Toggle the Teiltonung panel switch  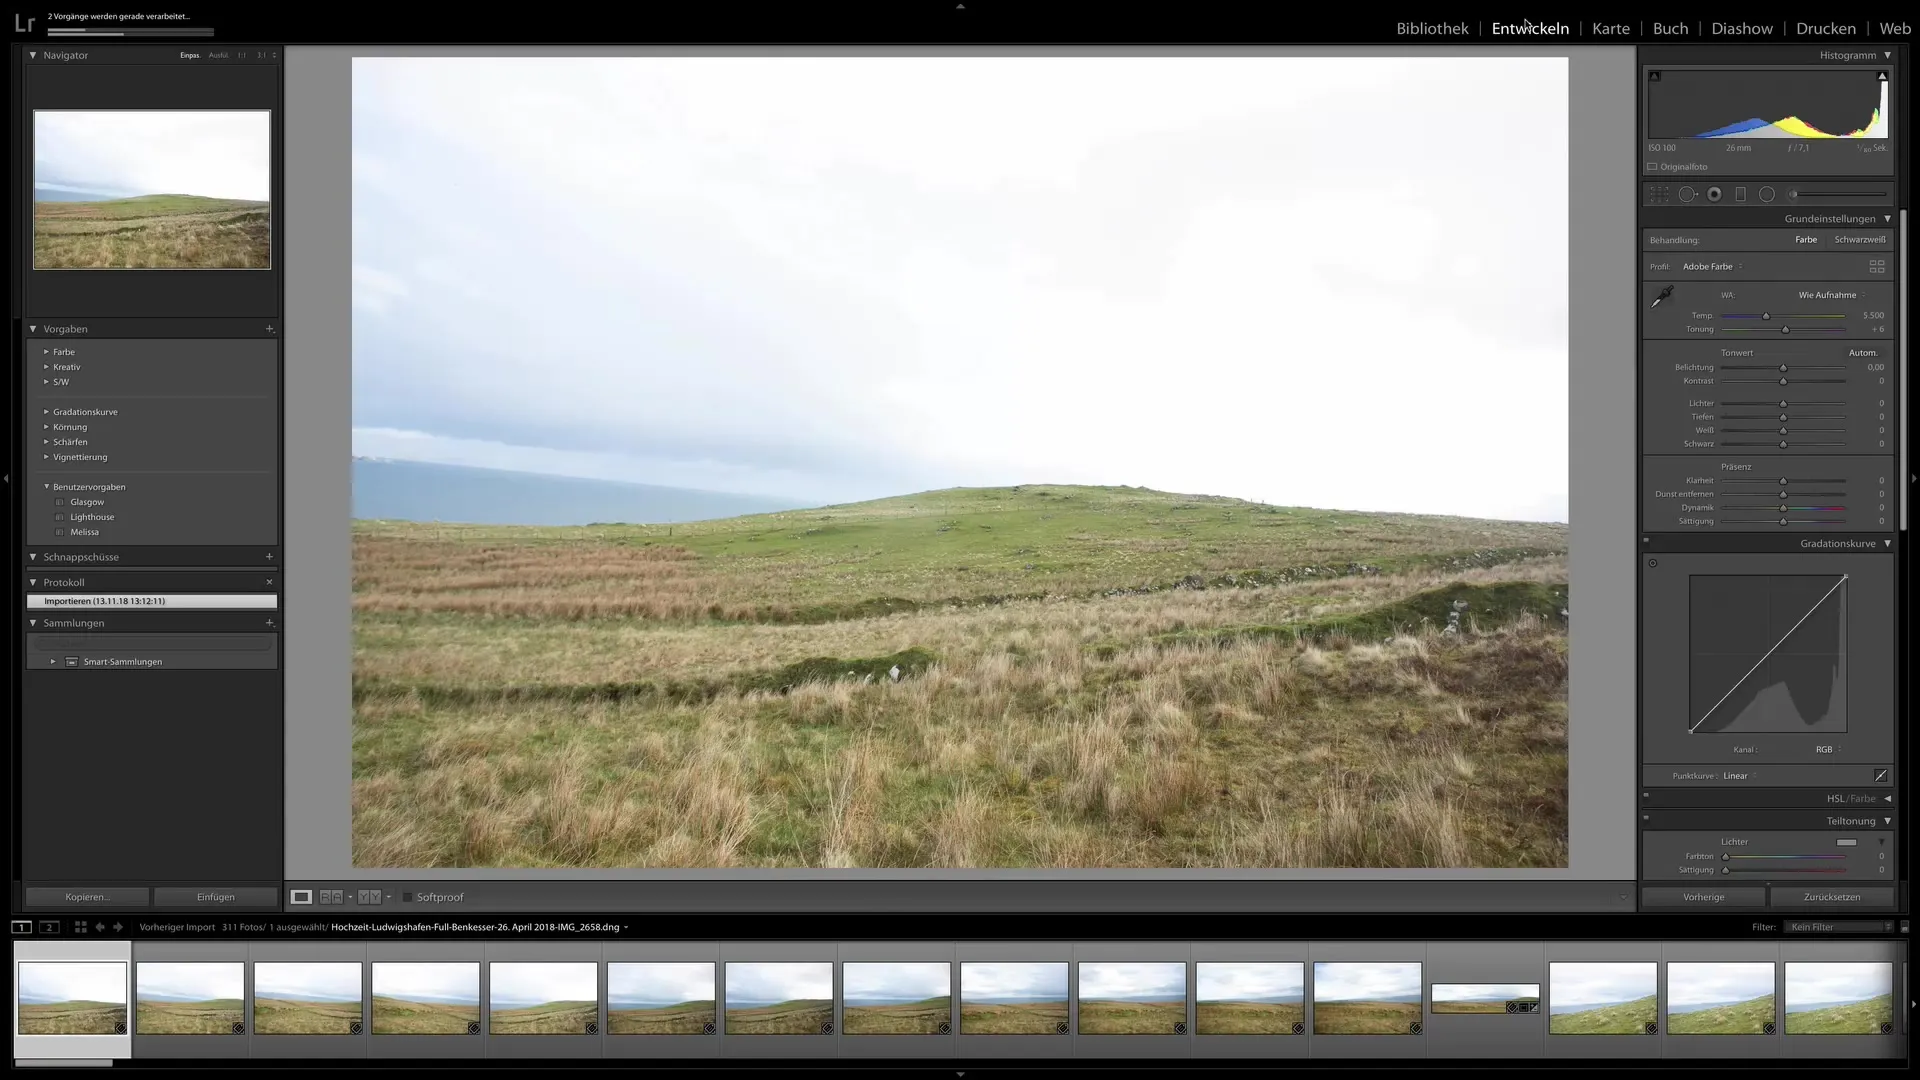coord(1646,818)
